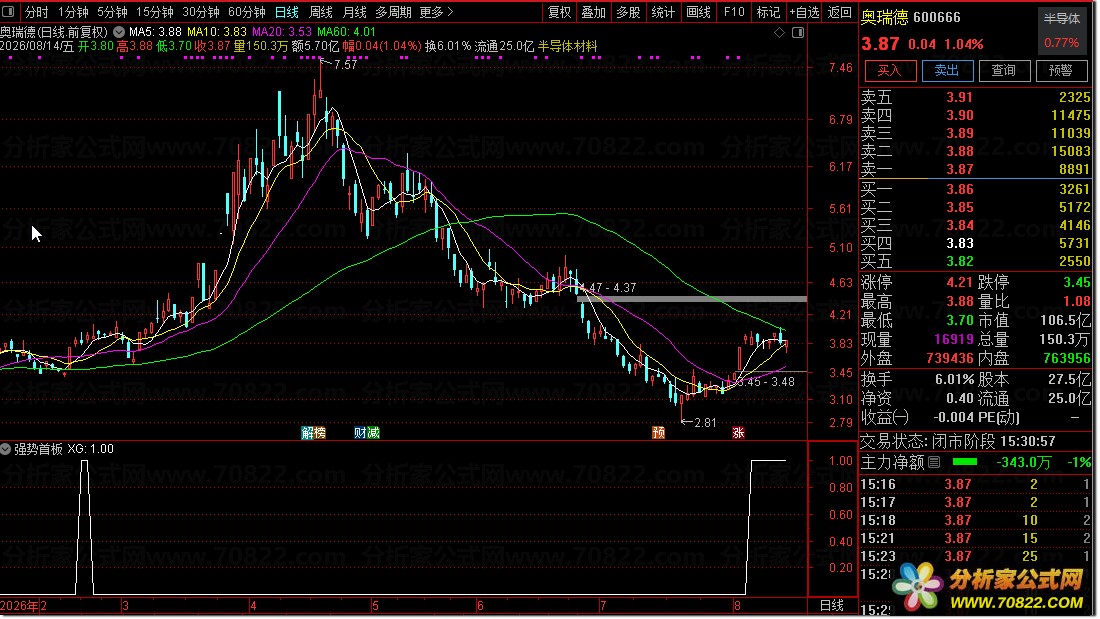Click the 买入 buy button

point(890,70)
